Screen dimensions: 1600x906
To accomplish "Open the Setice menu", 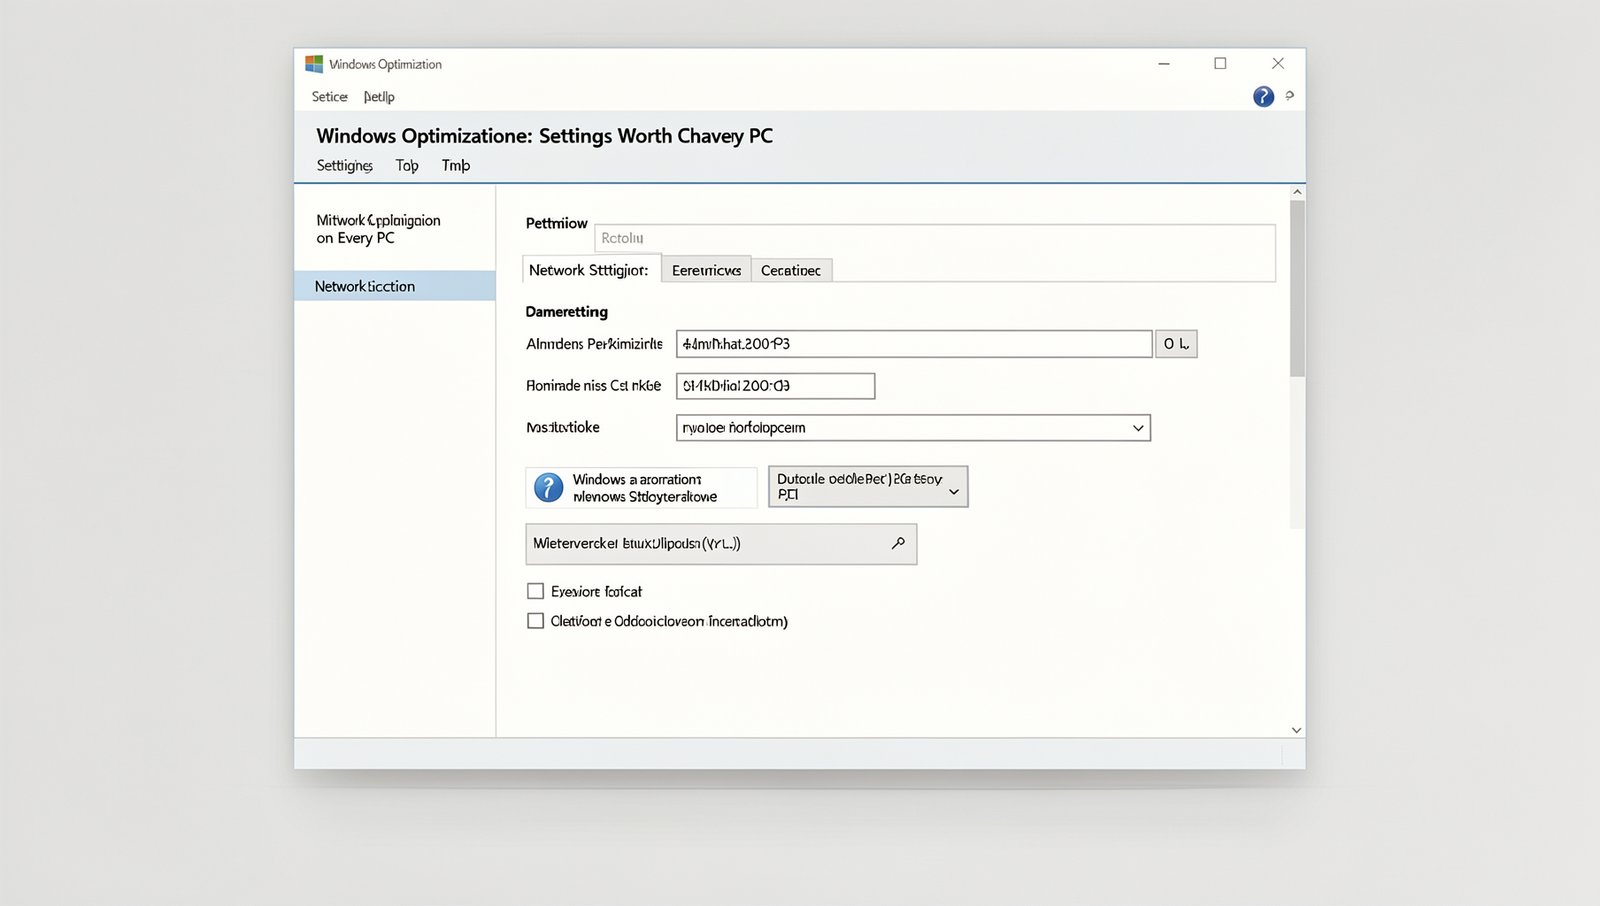I will point(329,97).
